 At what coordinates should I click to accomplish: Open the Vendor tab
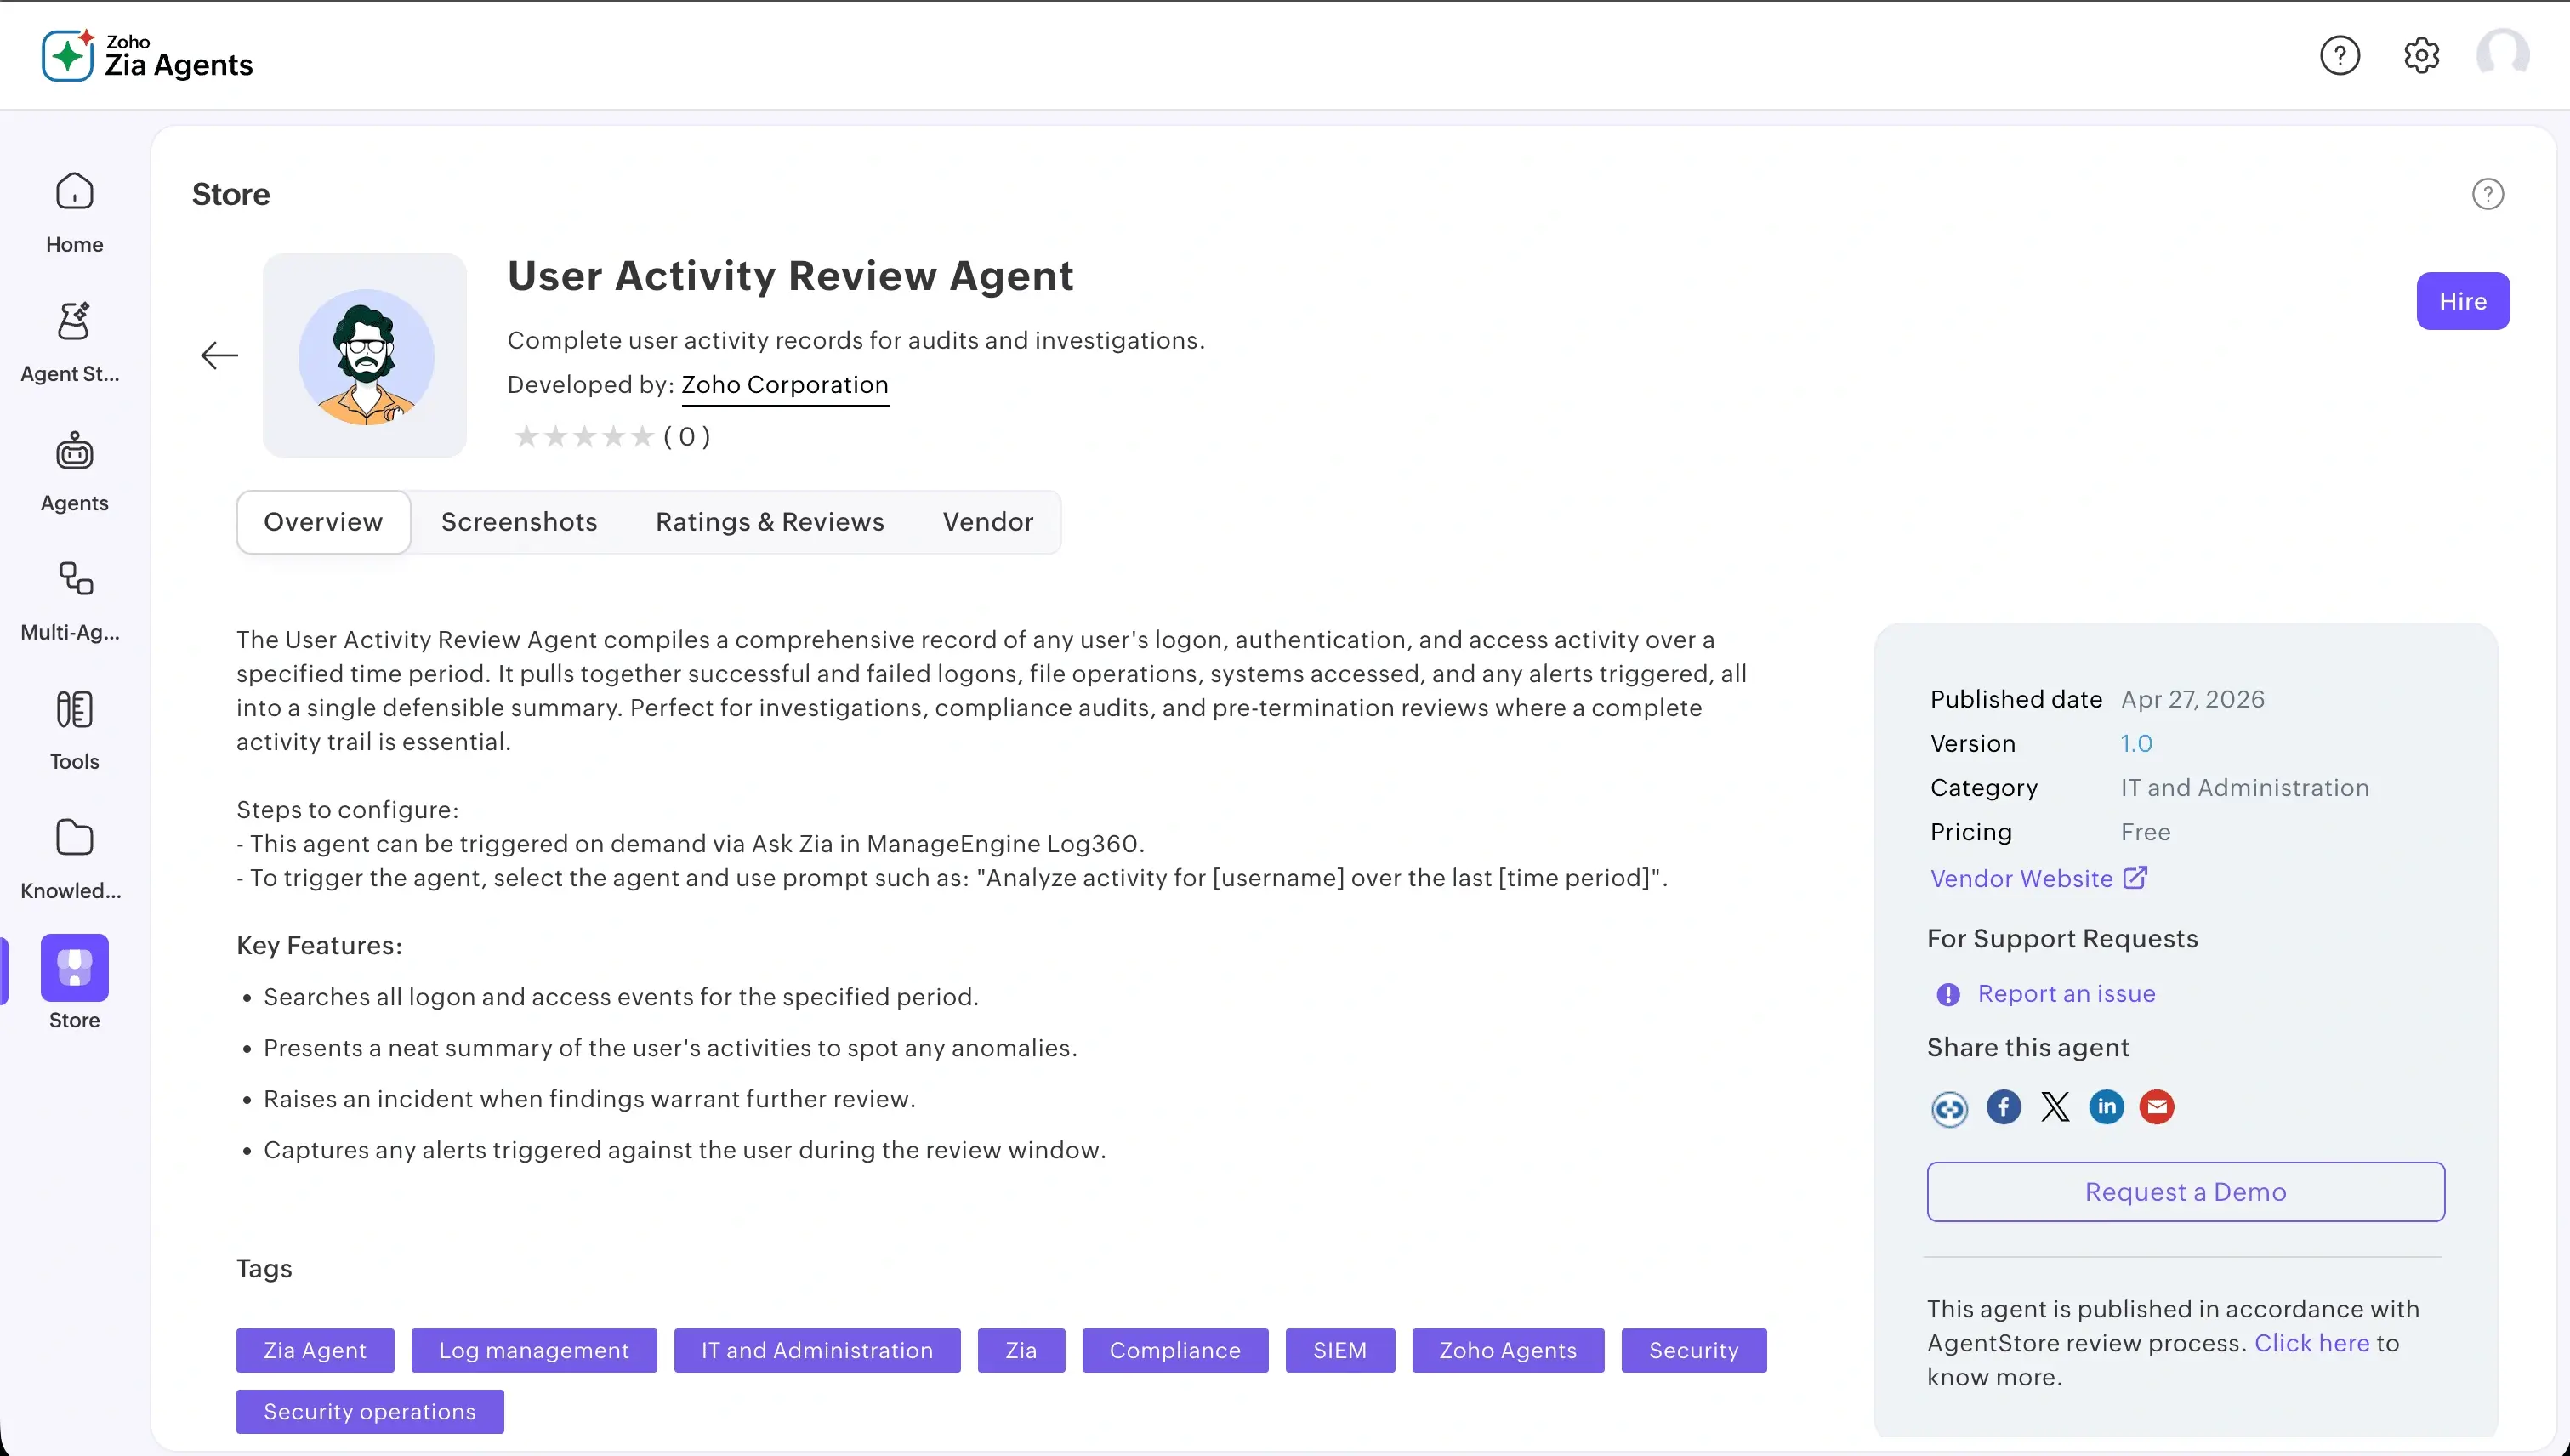(988, 521)
